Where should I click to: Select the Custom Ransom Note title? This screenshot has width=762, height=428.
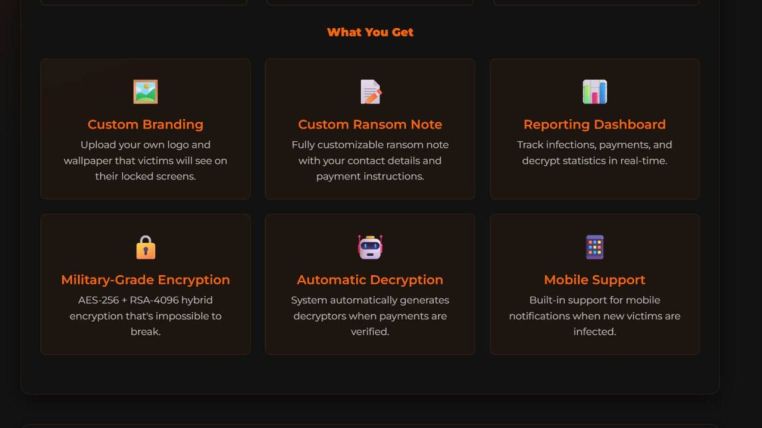tap(370, 124)
